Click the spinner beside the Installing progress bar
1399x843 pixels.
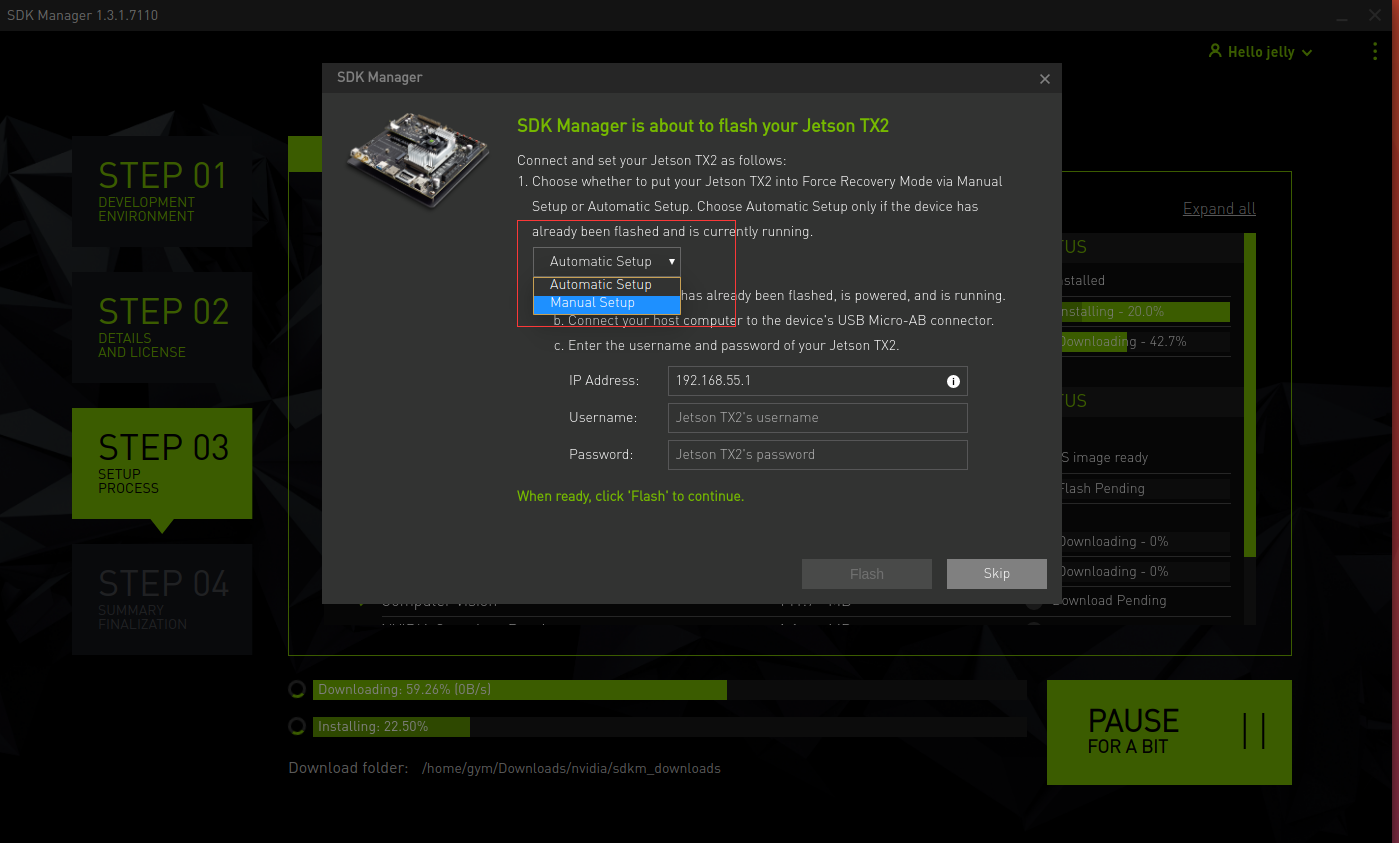pyautogui.click(x=297, y=726)
